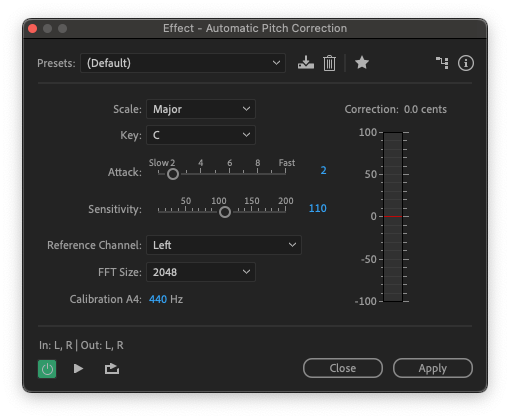The width and height of the screenshot is (510, 419).
Task: Open channel map editor icon
Action: pos(442,63)
